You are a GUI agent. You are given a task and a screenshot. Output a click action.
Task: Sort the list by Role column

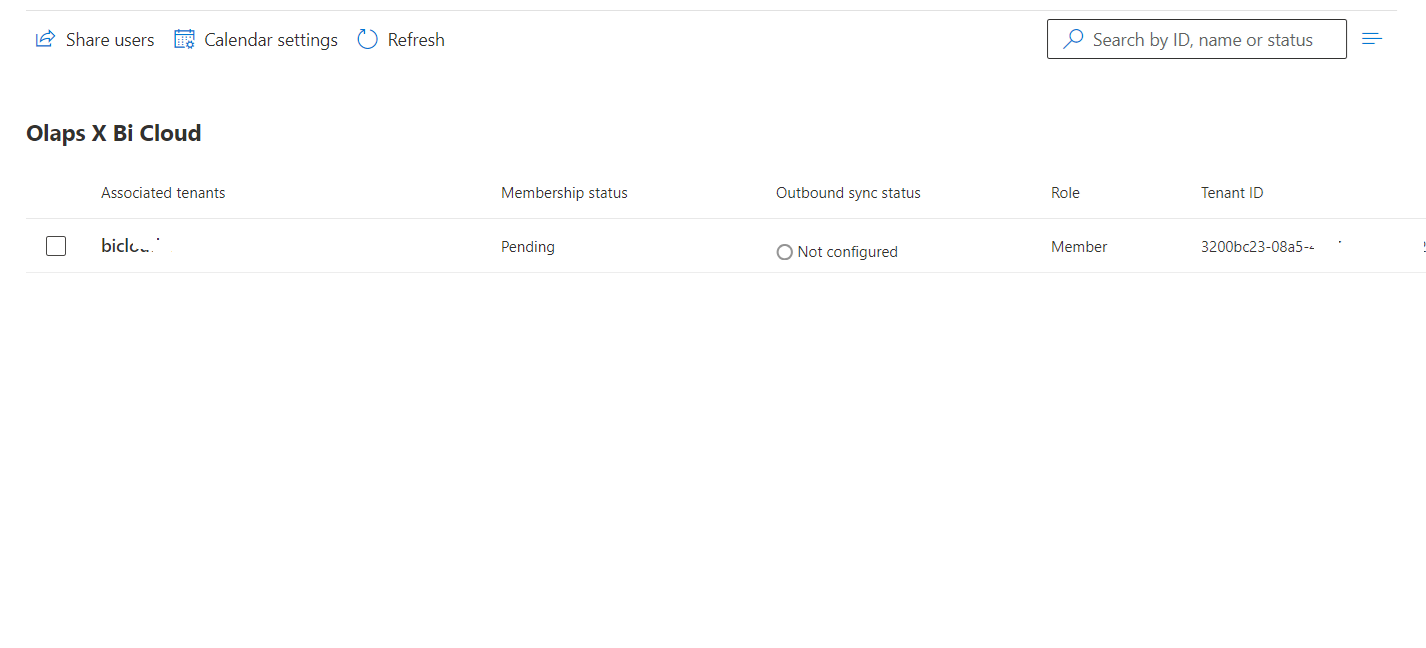tap(1065, 192)
